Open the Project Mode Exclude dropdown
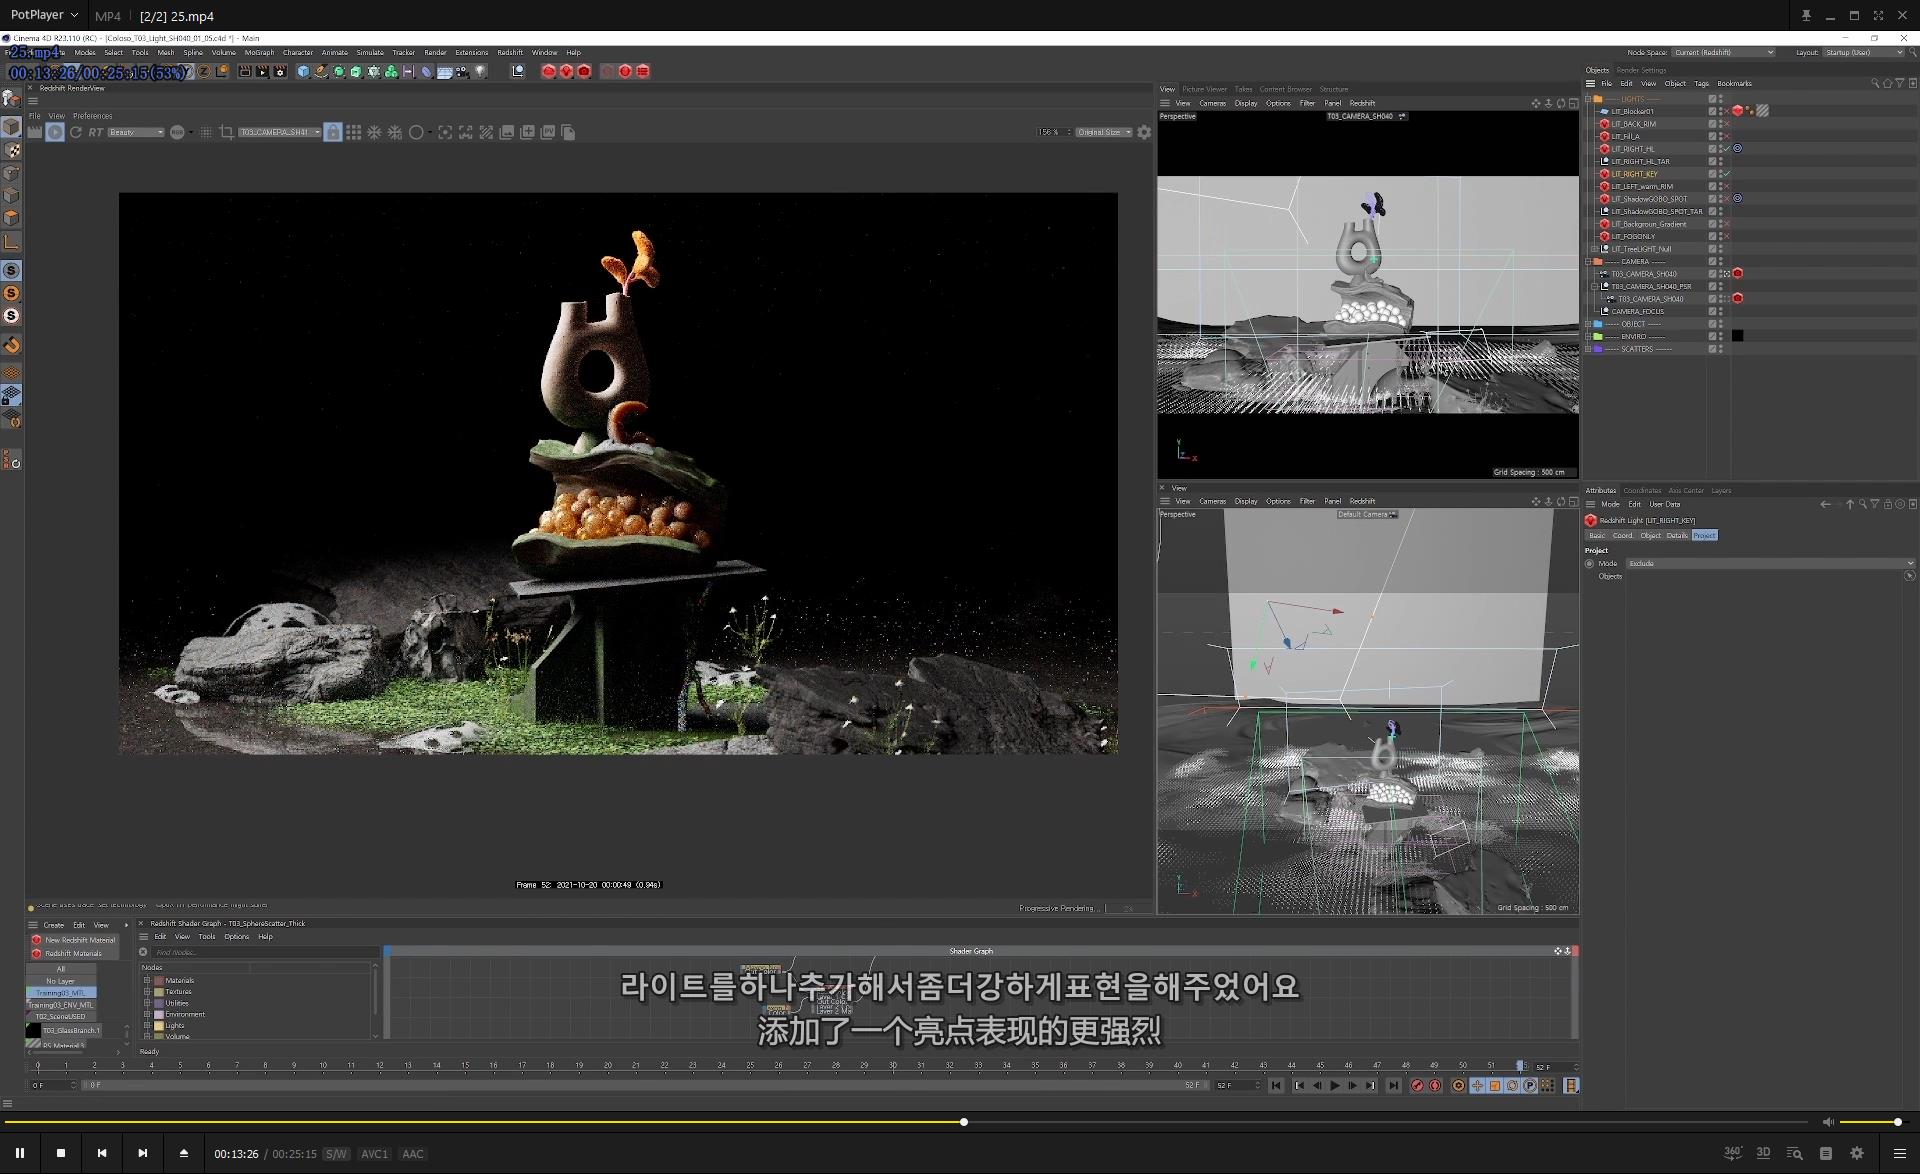The width and height of the screenshot is (1920, 1174). 1770,564
